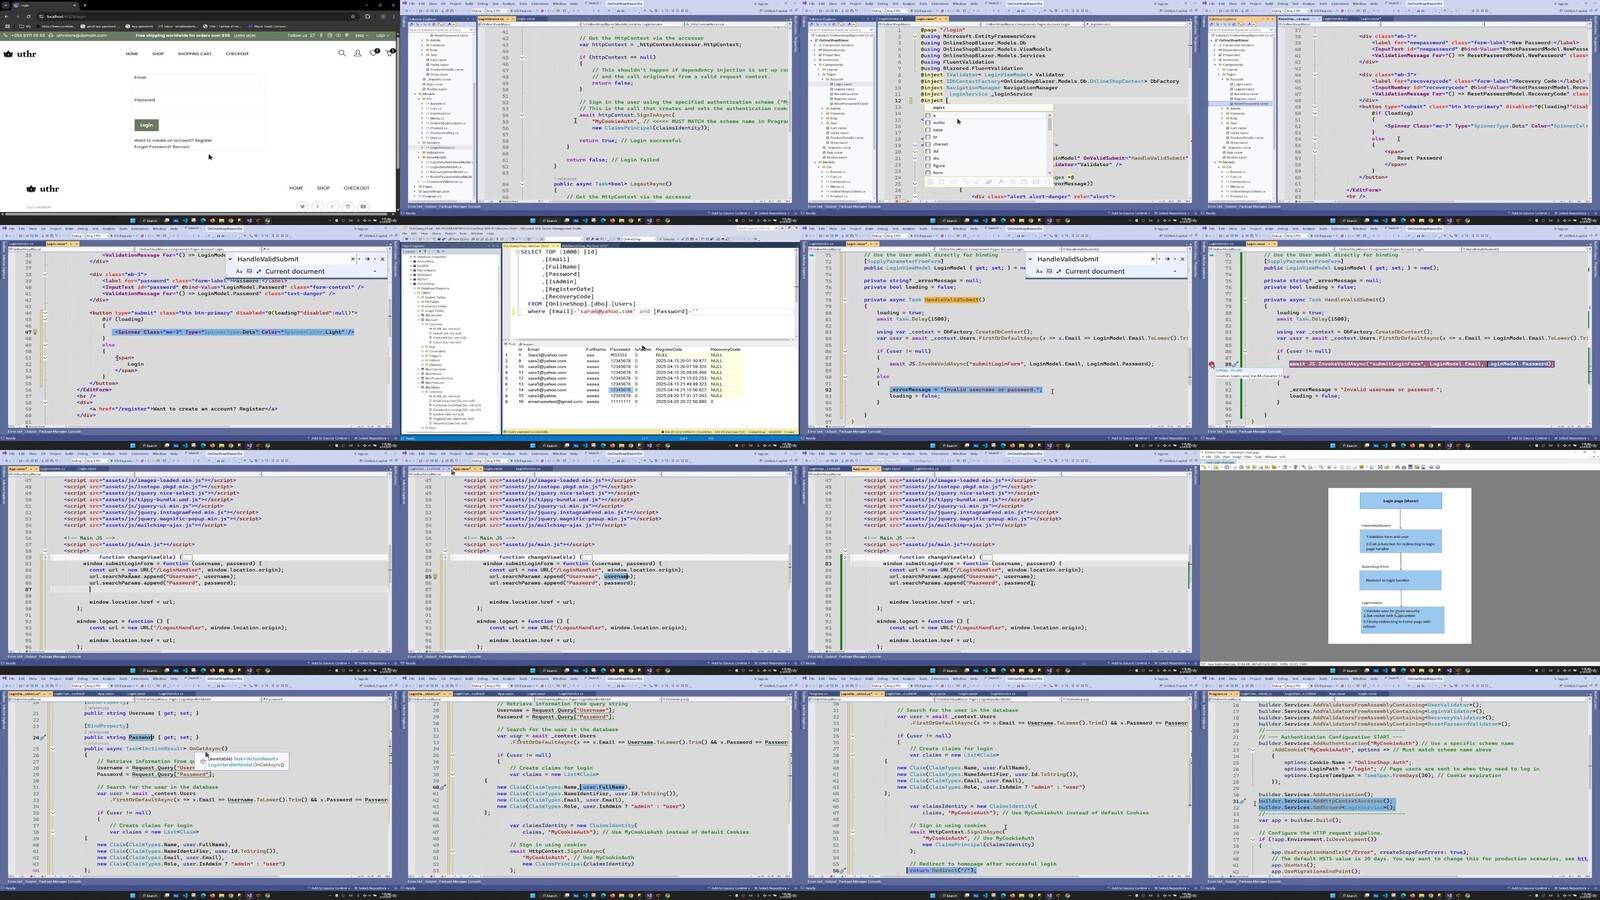The image size is (1600, 900).
Task: Click the RecoveryCode column header in SSMS results
Action: click(725, 349)
